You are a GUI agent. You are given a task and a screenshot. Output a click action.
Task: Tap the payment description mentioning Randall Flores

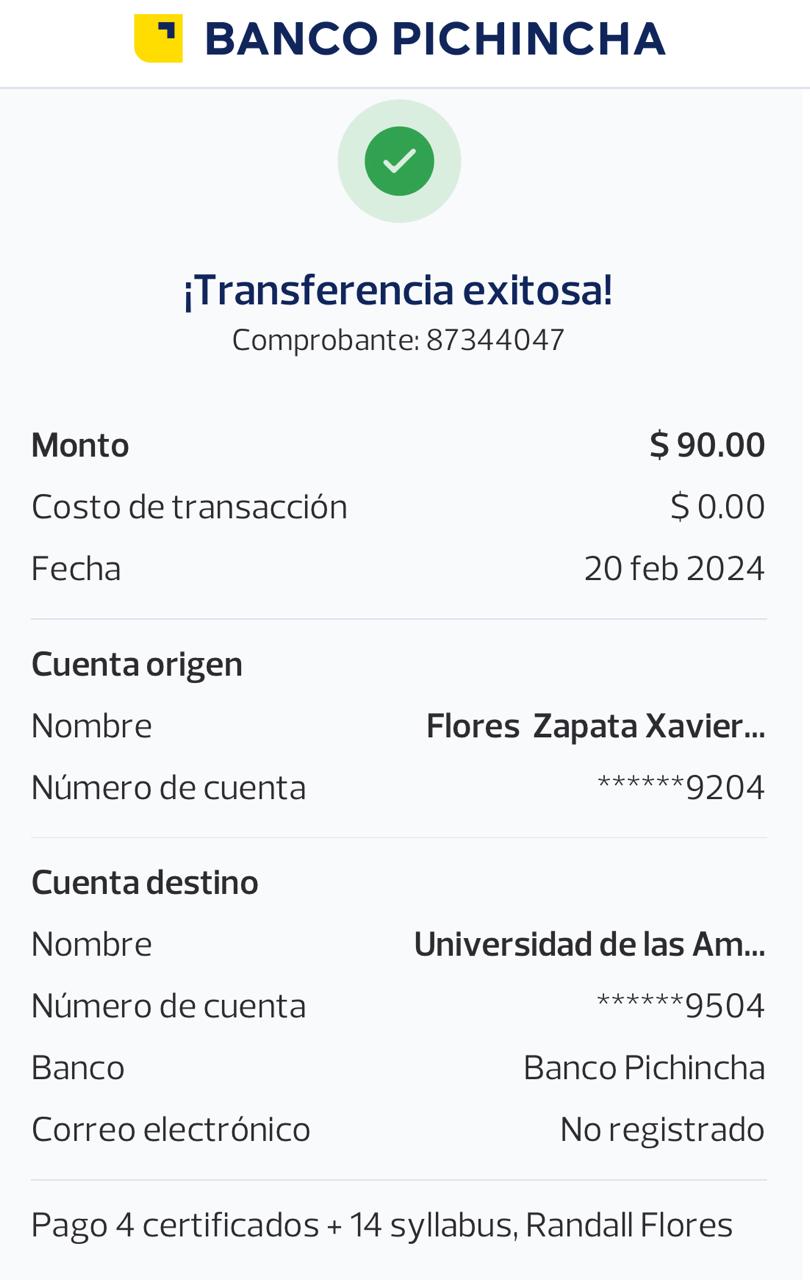382,1225
